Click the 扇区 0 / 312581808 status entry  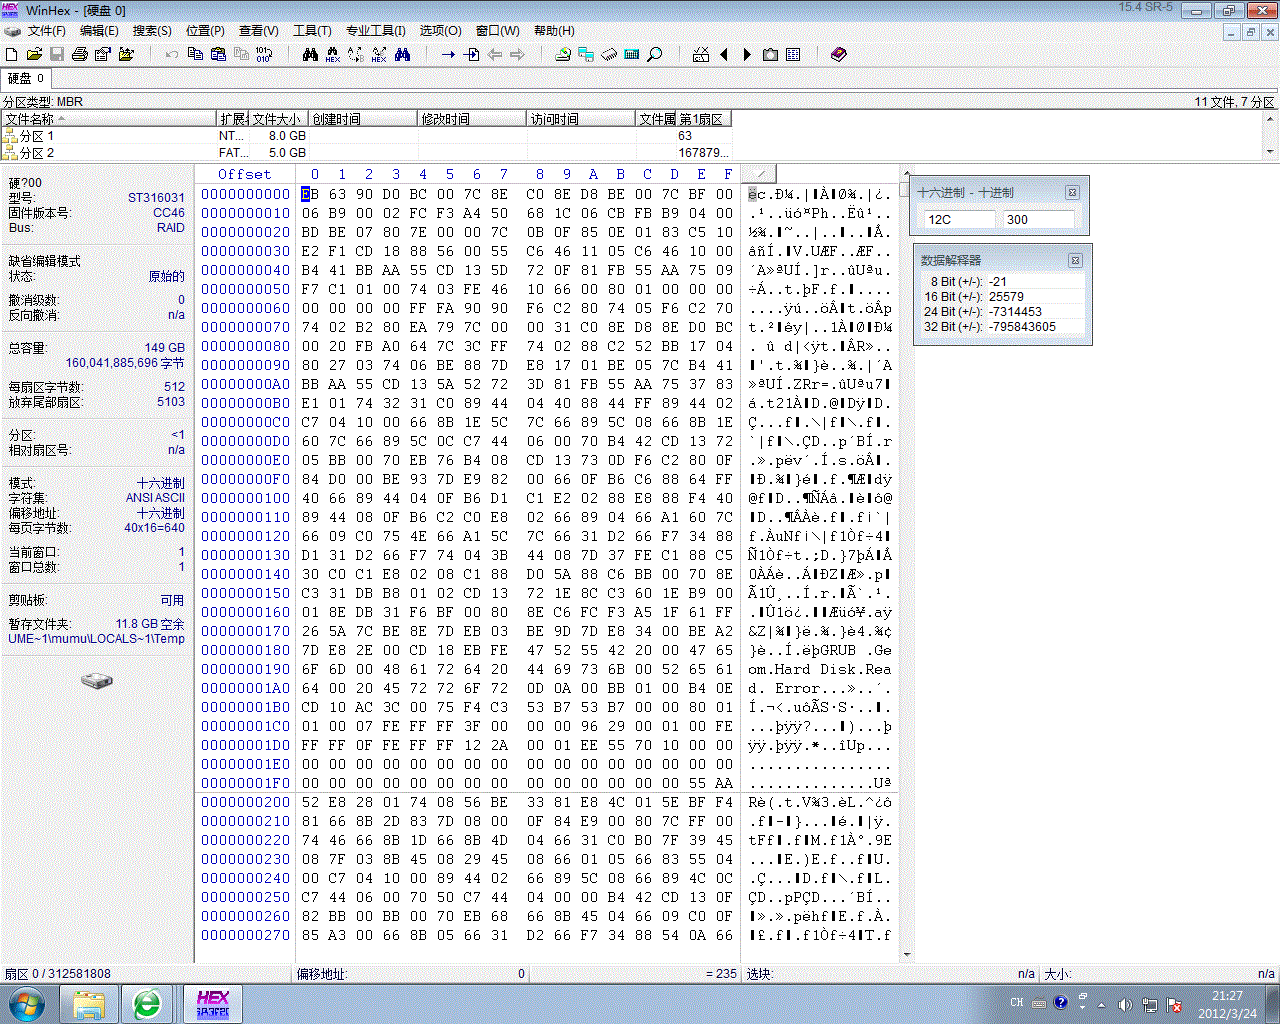pos(58,974)
